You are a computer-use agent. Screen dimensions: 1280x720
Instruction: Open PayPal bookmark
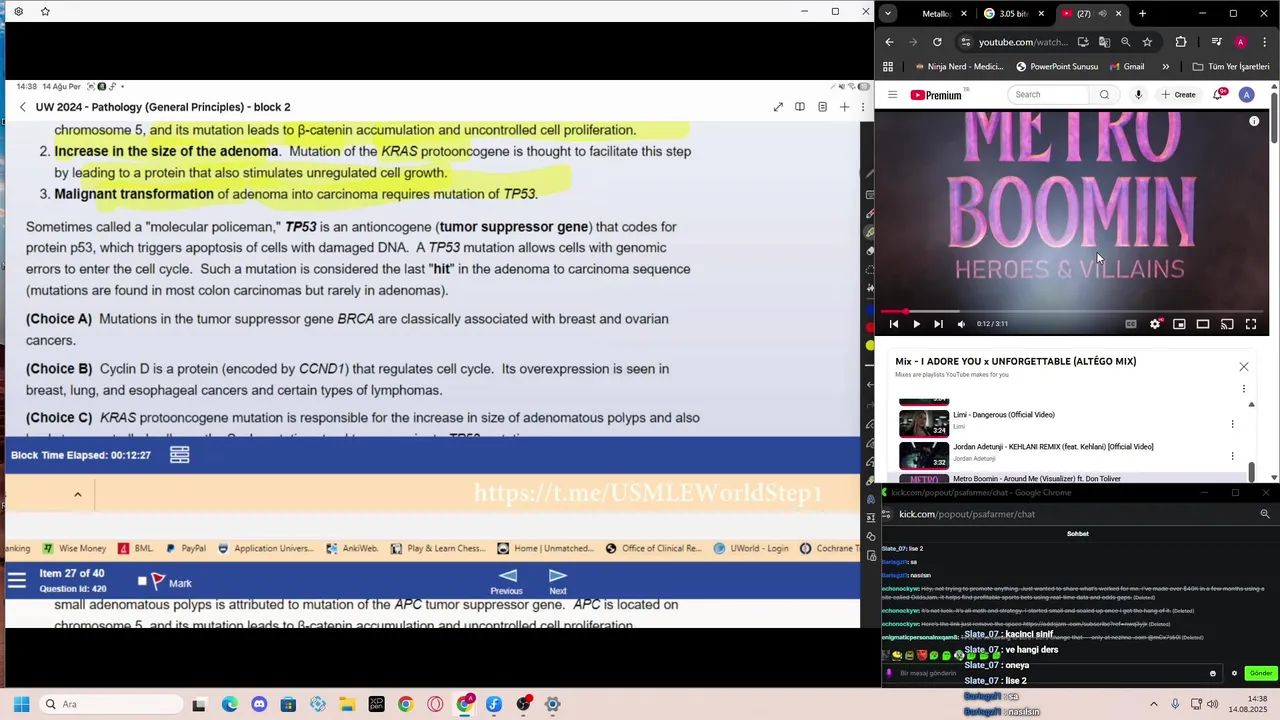[x=186, y=548]
